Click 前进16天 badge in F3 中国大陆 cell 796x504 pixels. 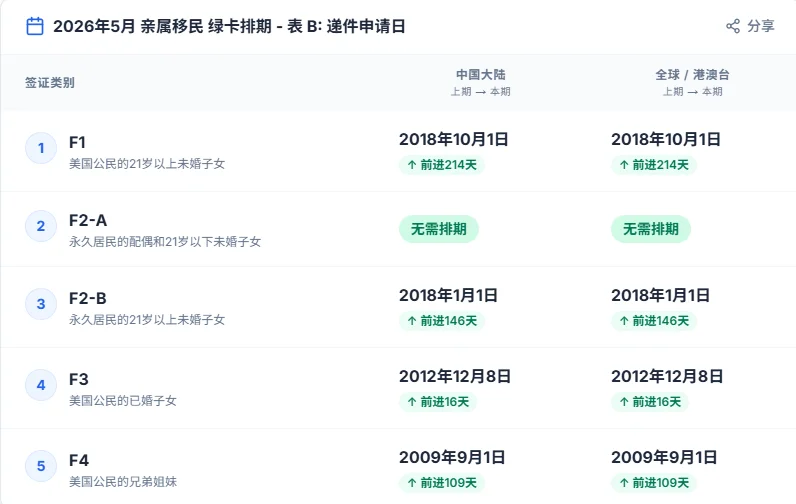tap(438, 402)
